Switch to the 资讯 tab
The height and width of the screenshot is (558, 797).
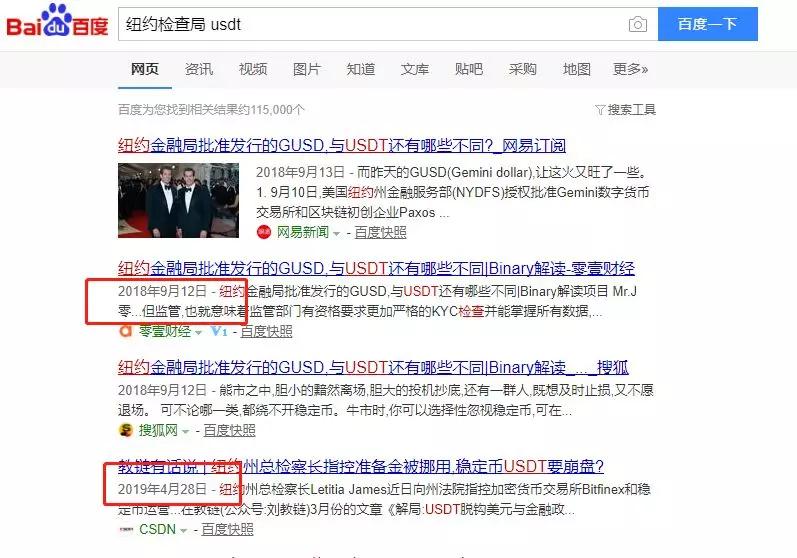coord(198,69)
